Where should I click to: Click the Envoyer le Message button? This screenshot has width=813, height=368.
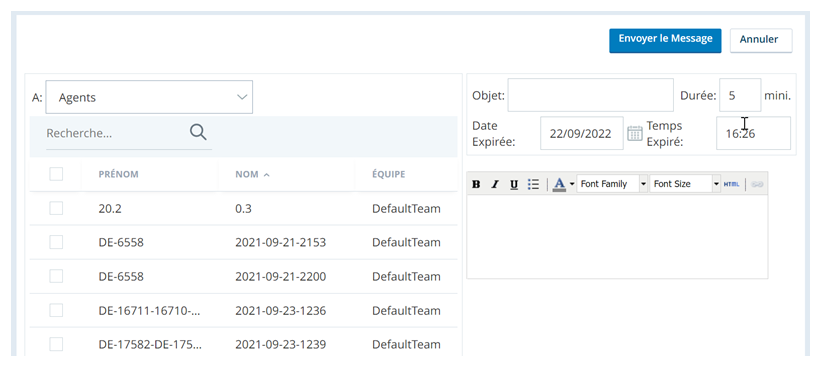pos(665,40)
